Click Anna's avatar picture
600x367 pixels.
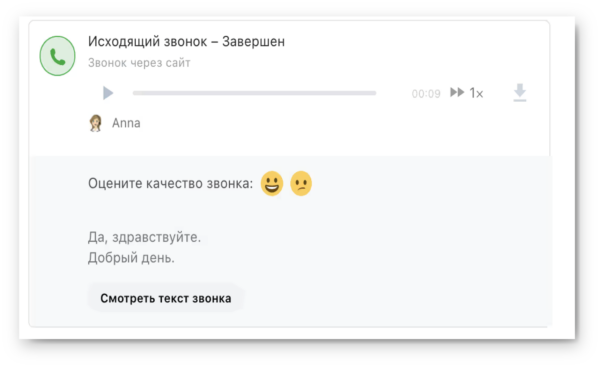coord(96,123)
